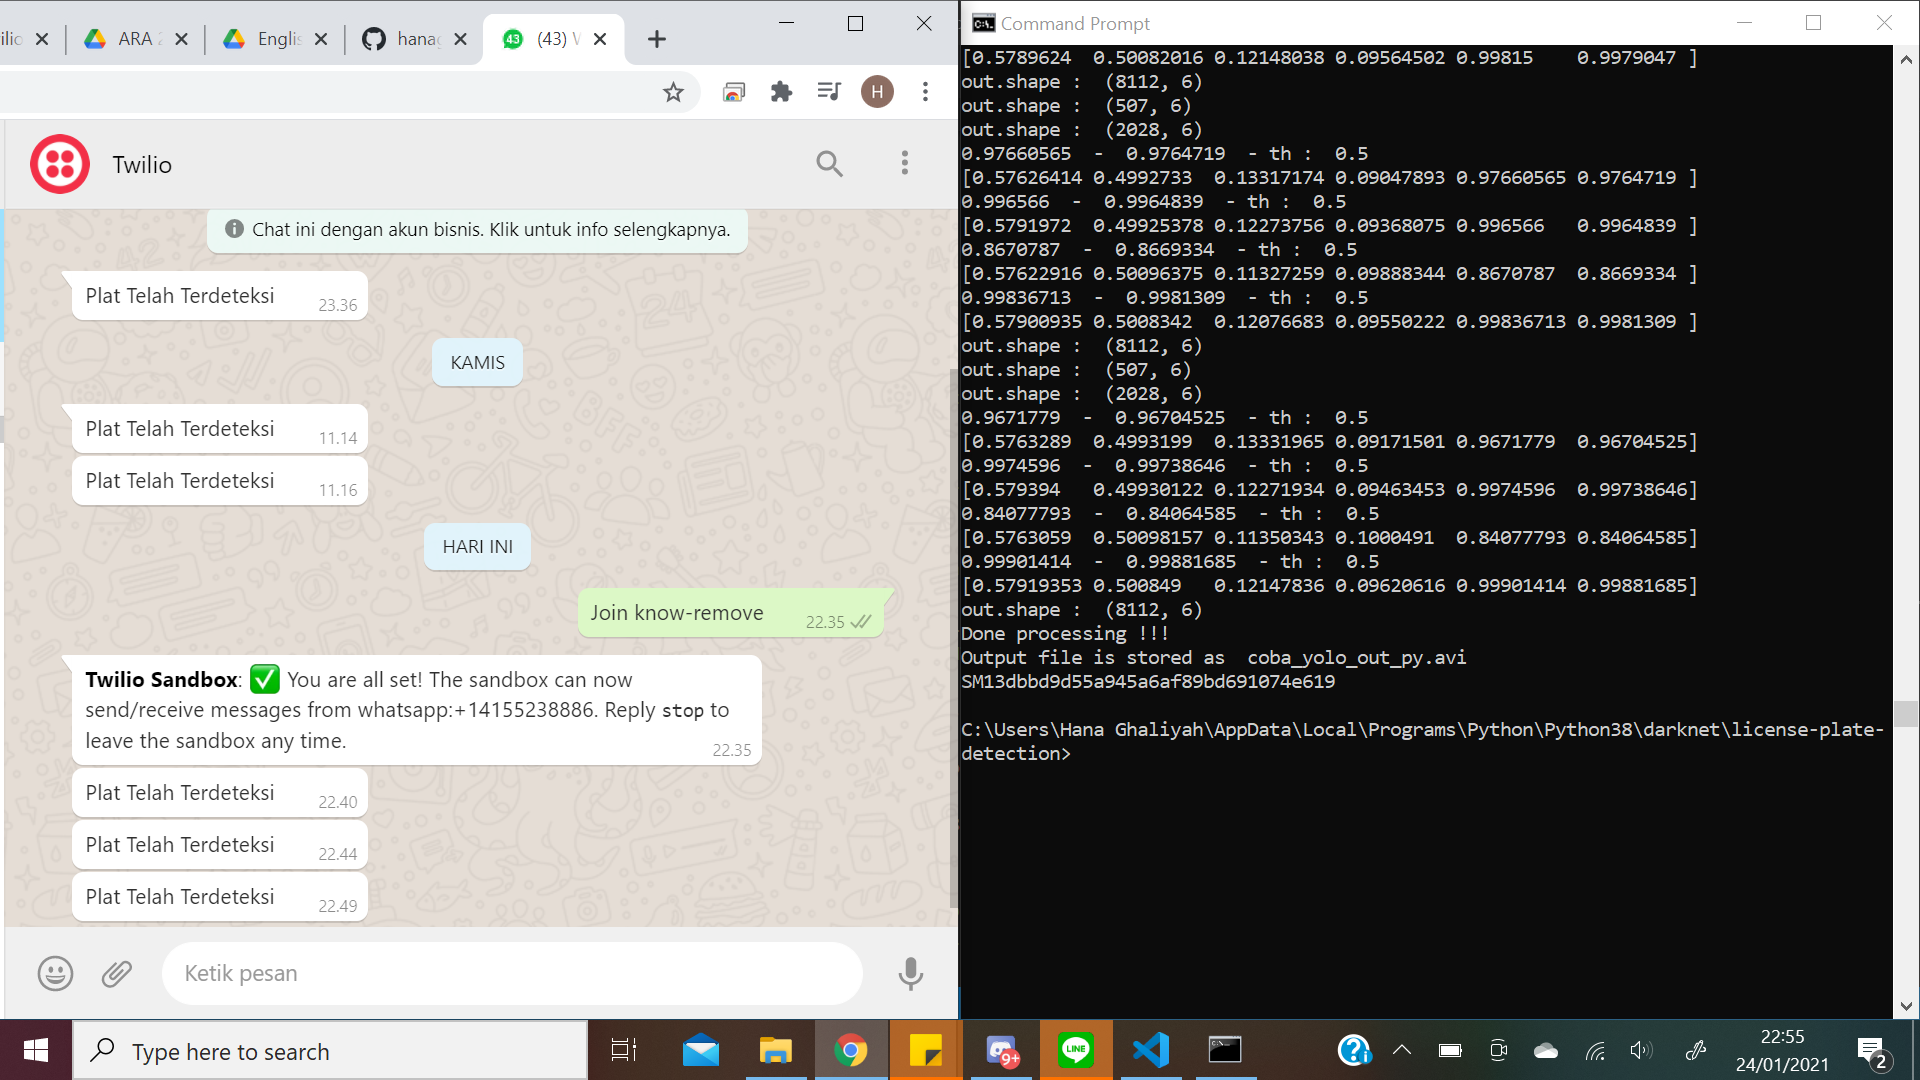This screenshot has height=1080, width=1920.
Task: Launch VS Code from the taskbar
Action: point(1151,1050)
